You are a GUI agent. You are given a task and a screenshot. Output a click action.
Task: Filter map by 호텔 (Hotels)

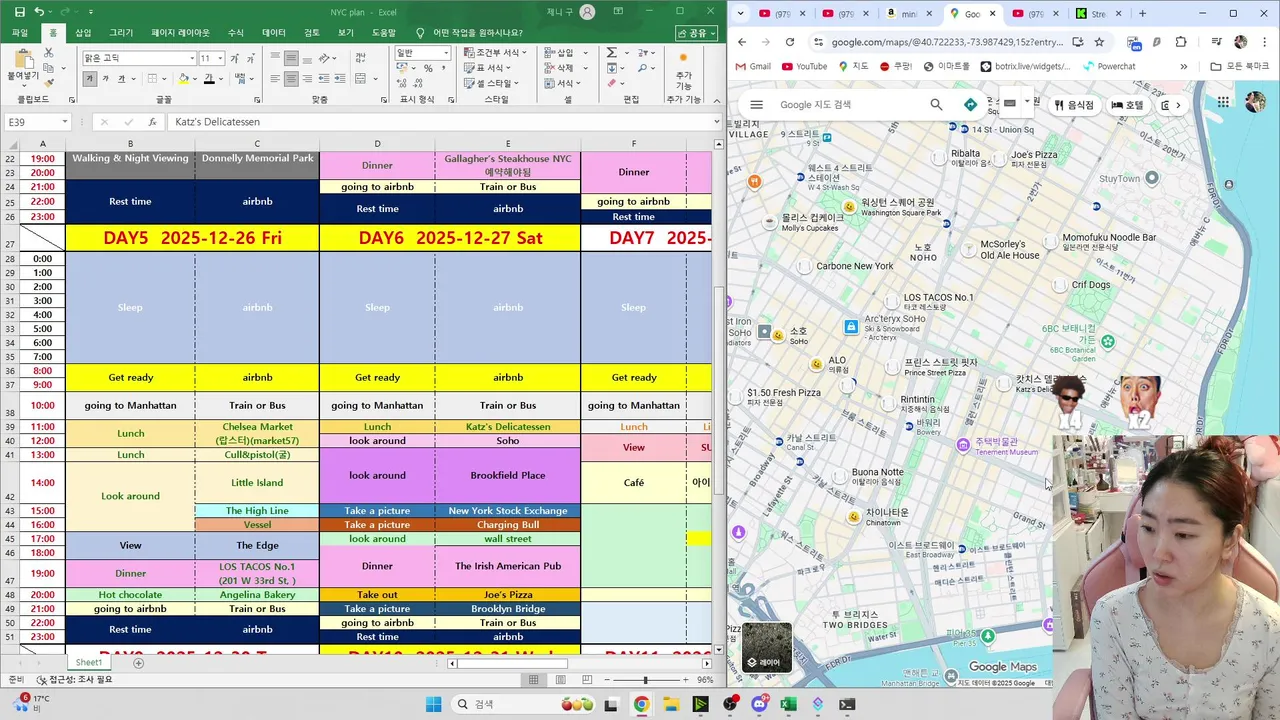tap(1127, 105)
